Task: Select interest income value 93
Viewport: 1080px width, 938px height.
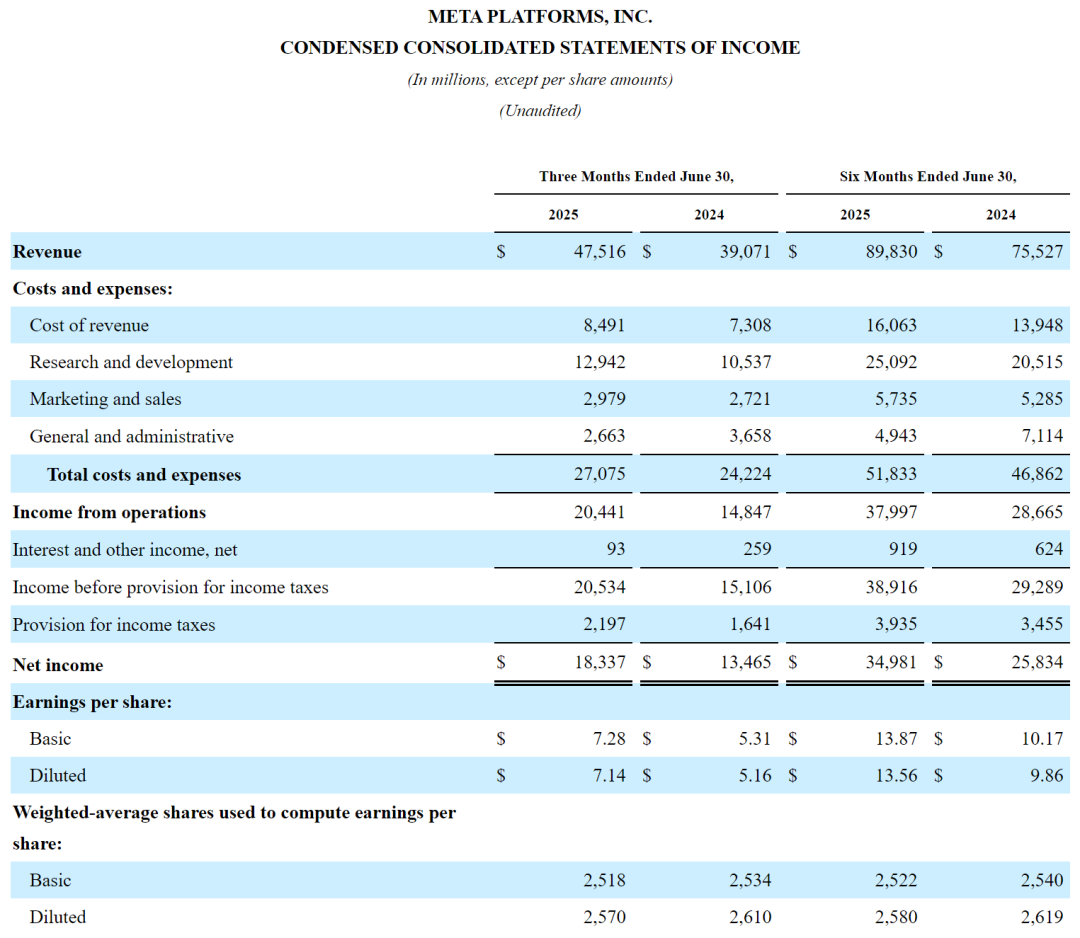Action: (x=616, y=549)
